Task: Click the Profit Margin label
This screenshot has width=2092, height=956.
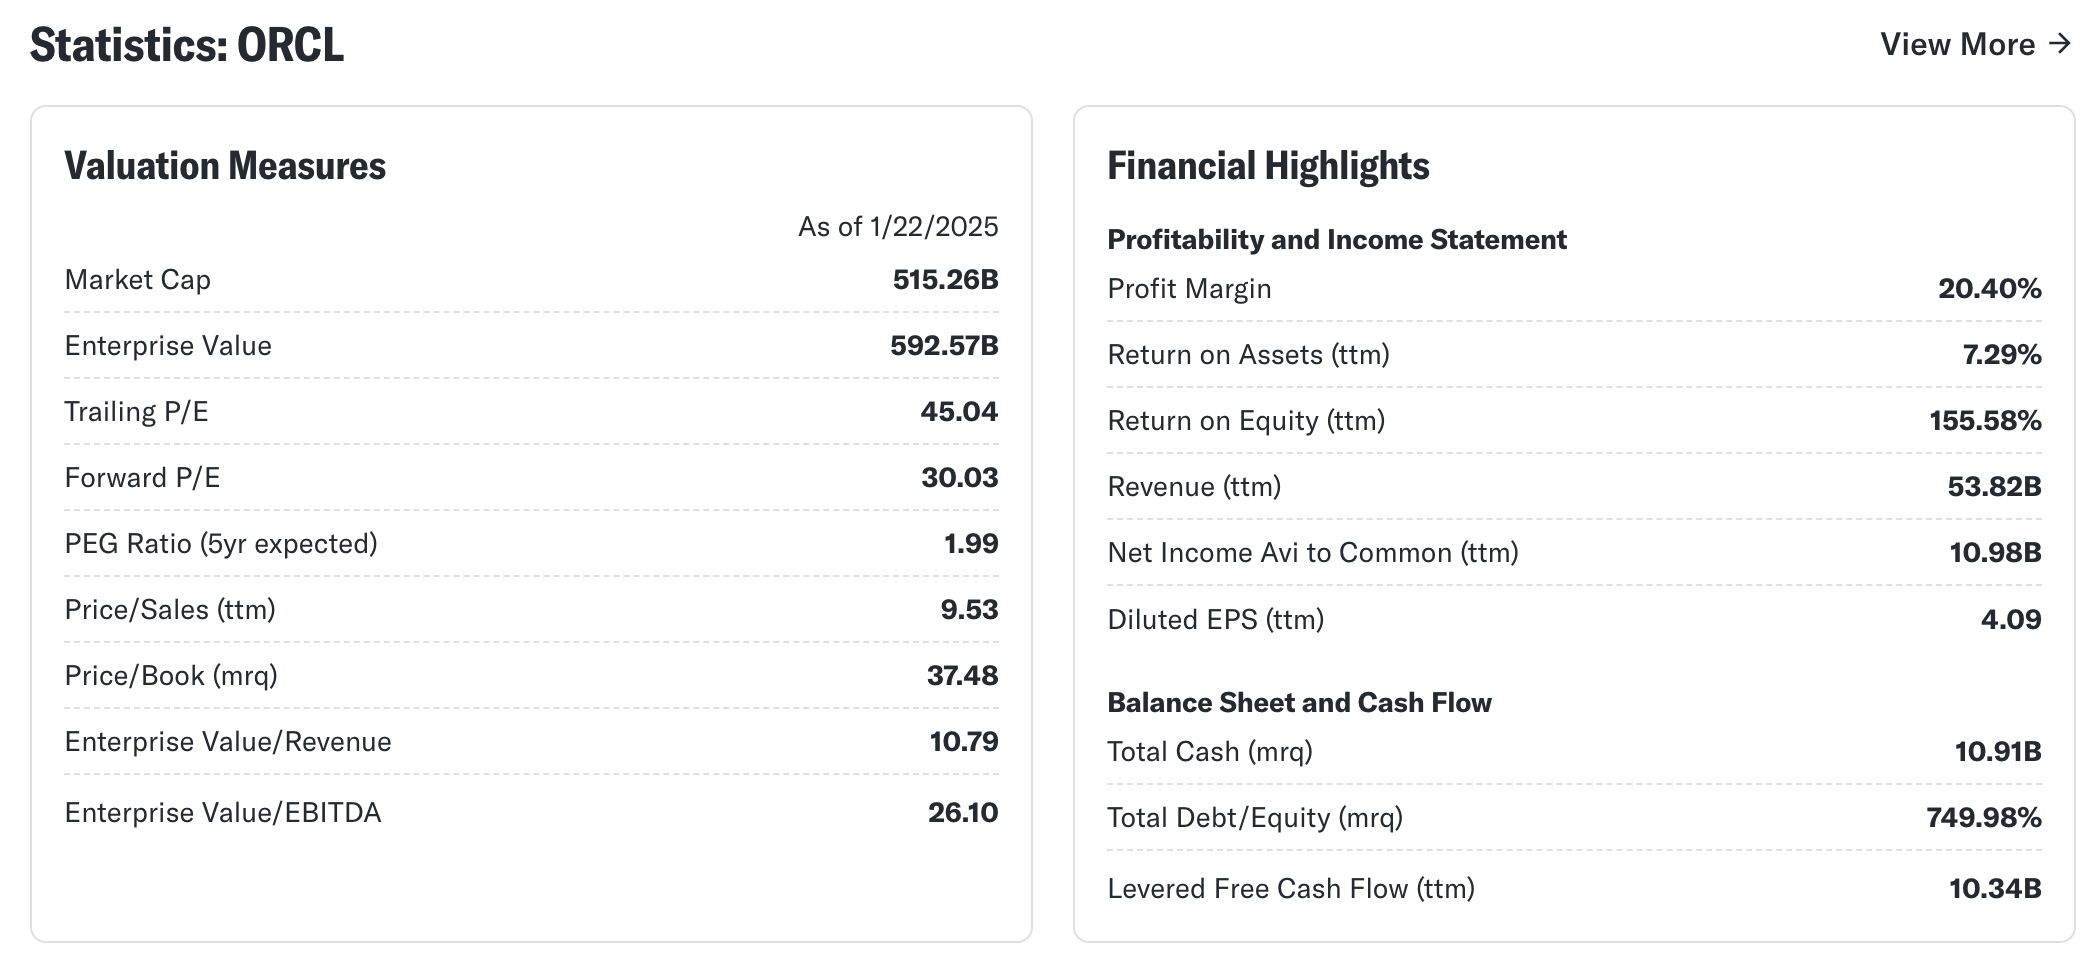Action: click(1189, 289)
